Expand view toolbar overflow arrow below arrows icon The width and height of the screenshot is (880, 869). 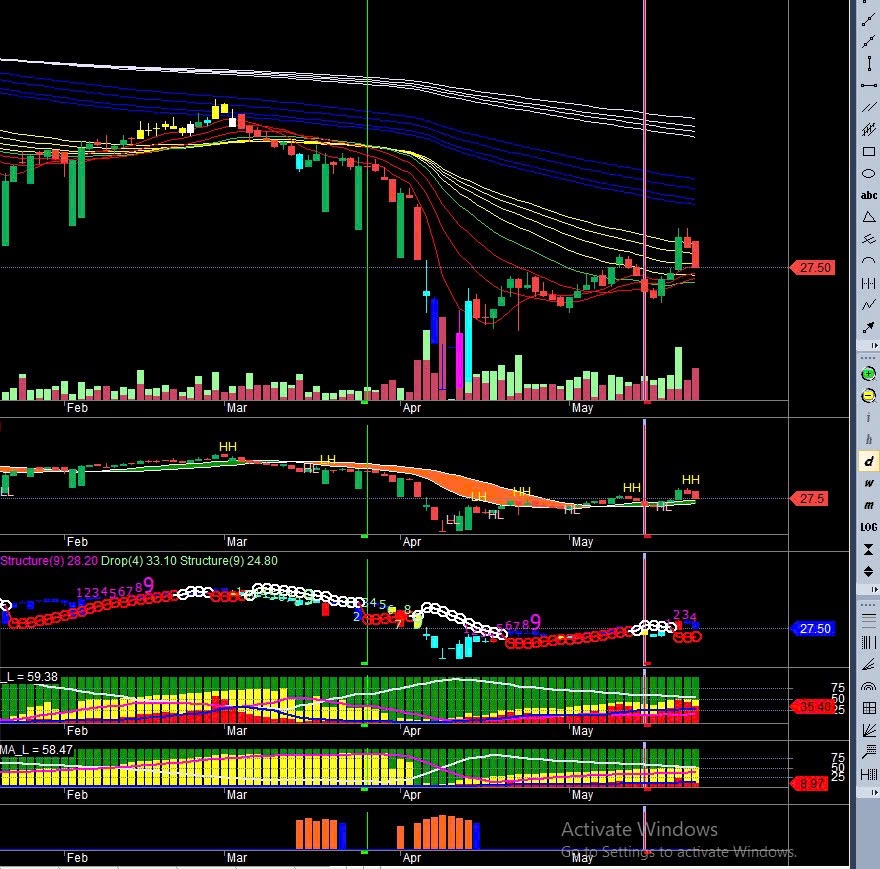[874, 589]
